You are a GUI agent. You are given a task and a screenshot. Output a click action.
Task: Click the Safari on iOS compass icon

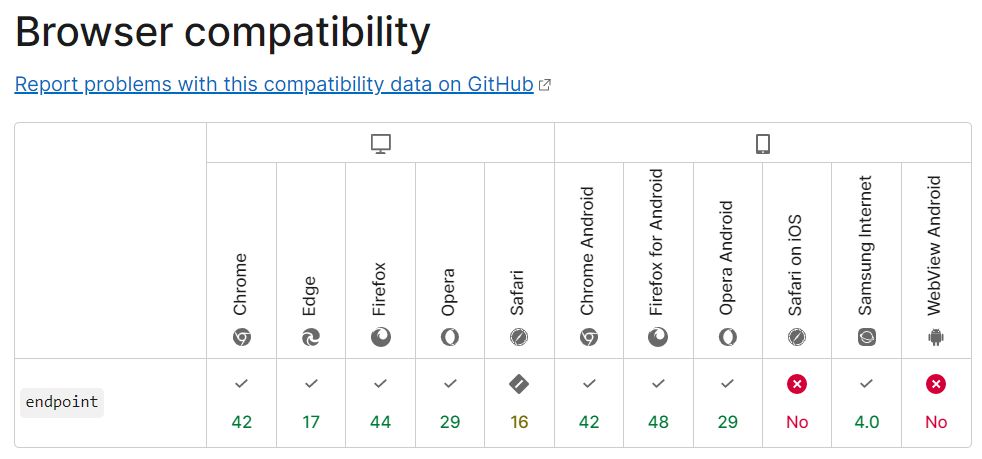point(797,338)
